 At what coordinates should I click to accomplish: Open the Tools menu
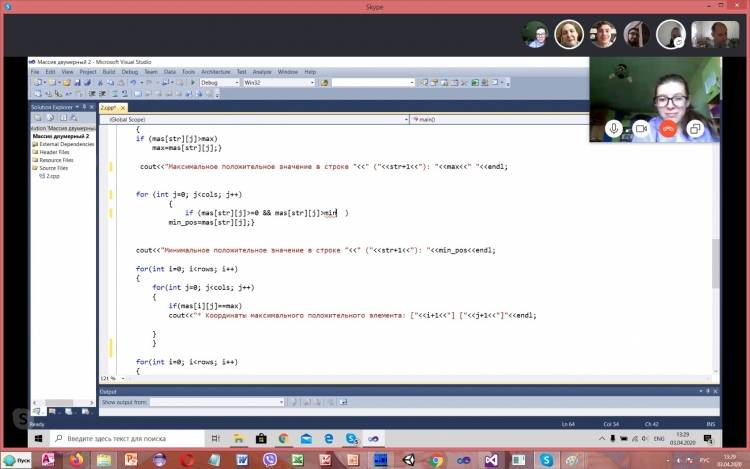(187, 72)
